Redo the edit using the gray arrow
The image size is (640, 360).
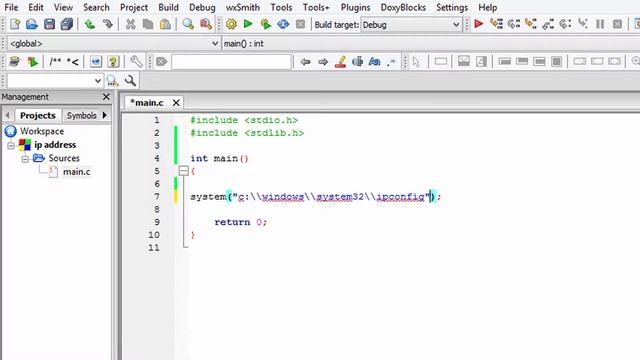[107, 24]
